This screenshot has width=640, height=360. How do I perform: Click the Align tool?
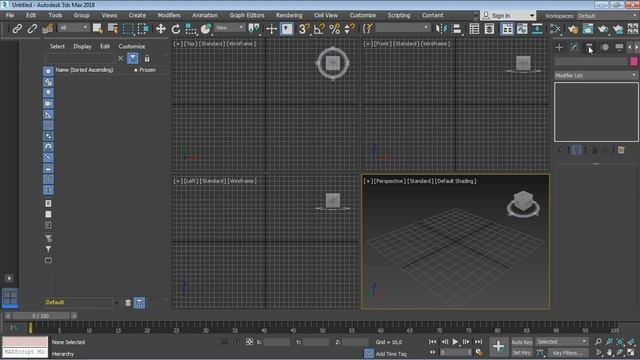[457, 29]
